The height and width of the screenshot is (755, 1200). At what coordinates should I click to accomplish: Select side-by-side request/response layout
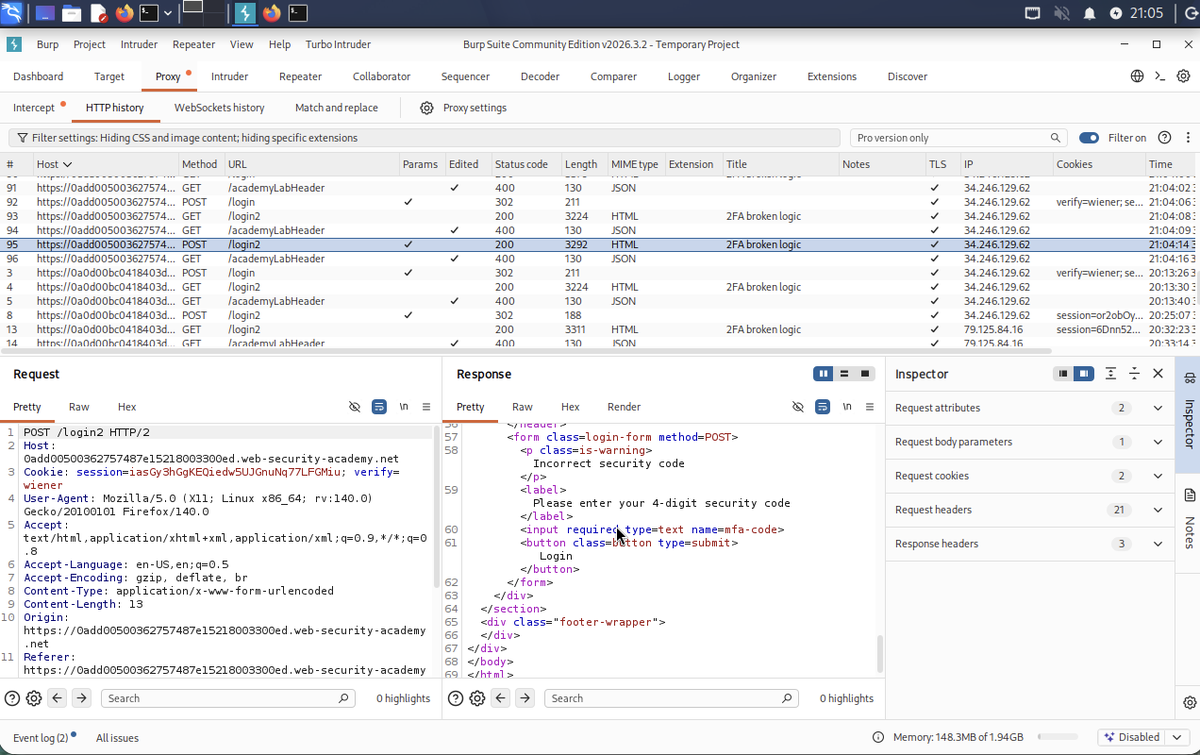823,374
